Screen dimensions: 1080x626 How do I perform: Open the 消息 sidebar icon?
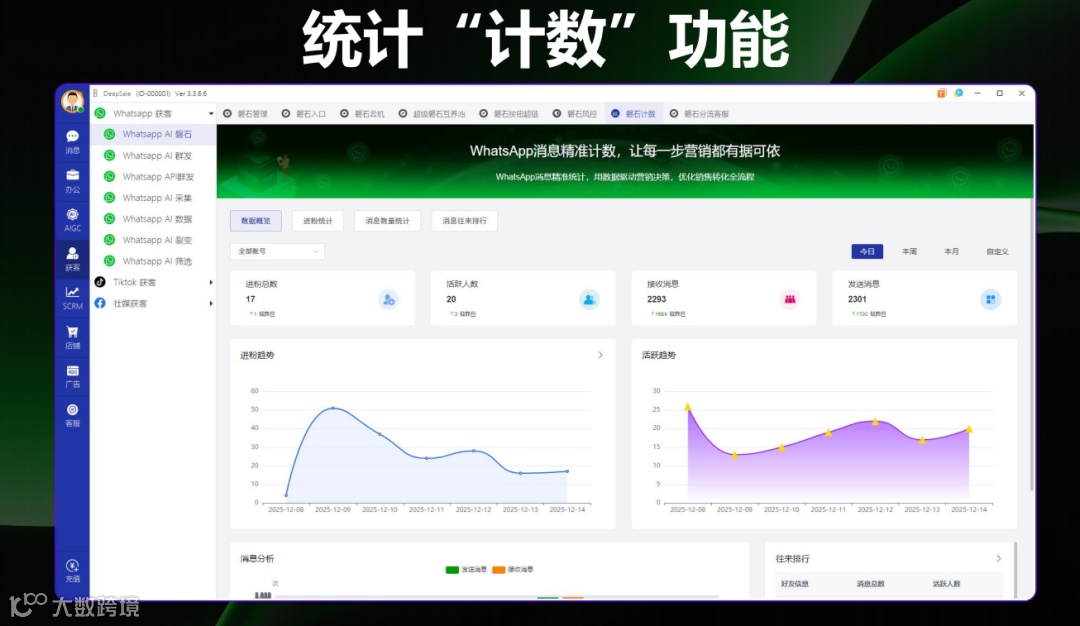pyautogui.click(x=72, y=141)
